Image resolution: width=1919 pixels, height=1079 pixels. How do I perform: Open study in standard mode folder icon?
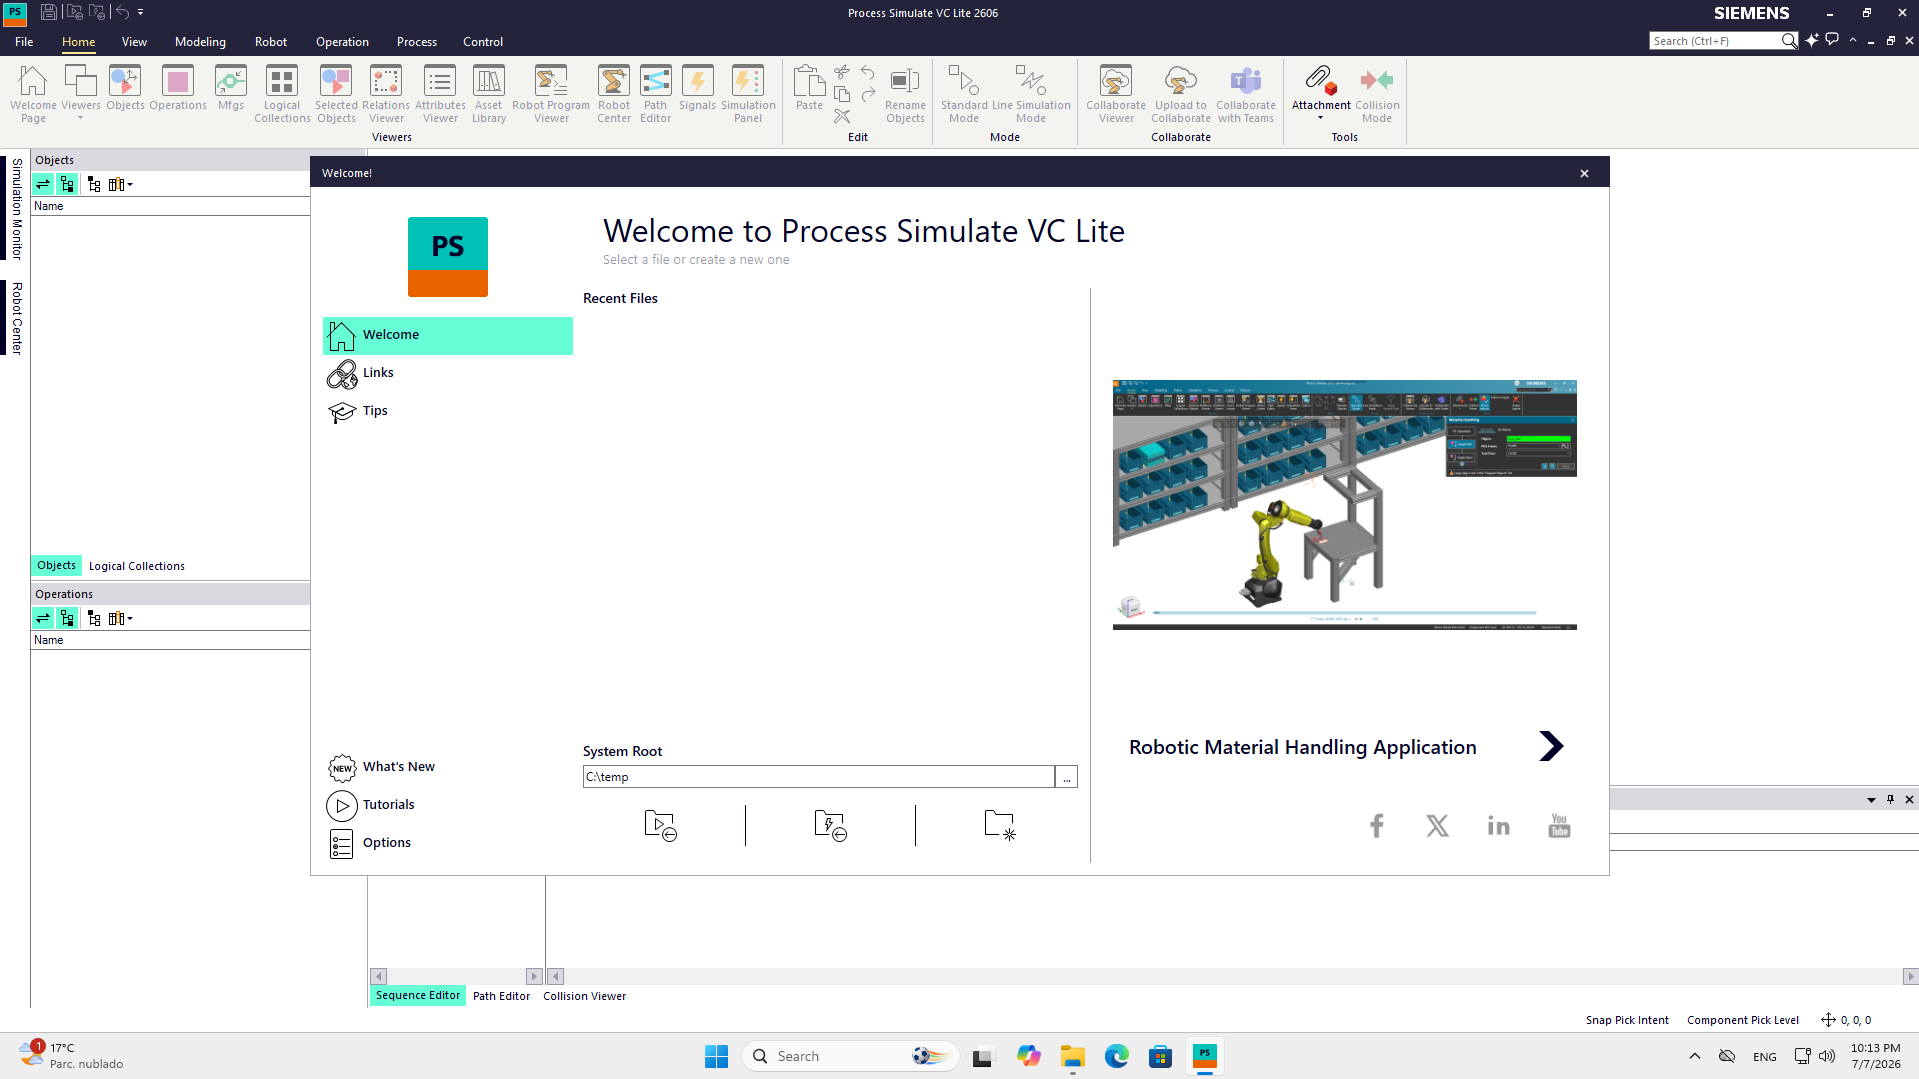pos(660,825)
